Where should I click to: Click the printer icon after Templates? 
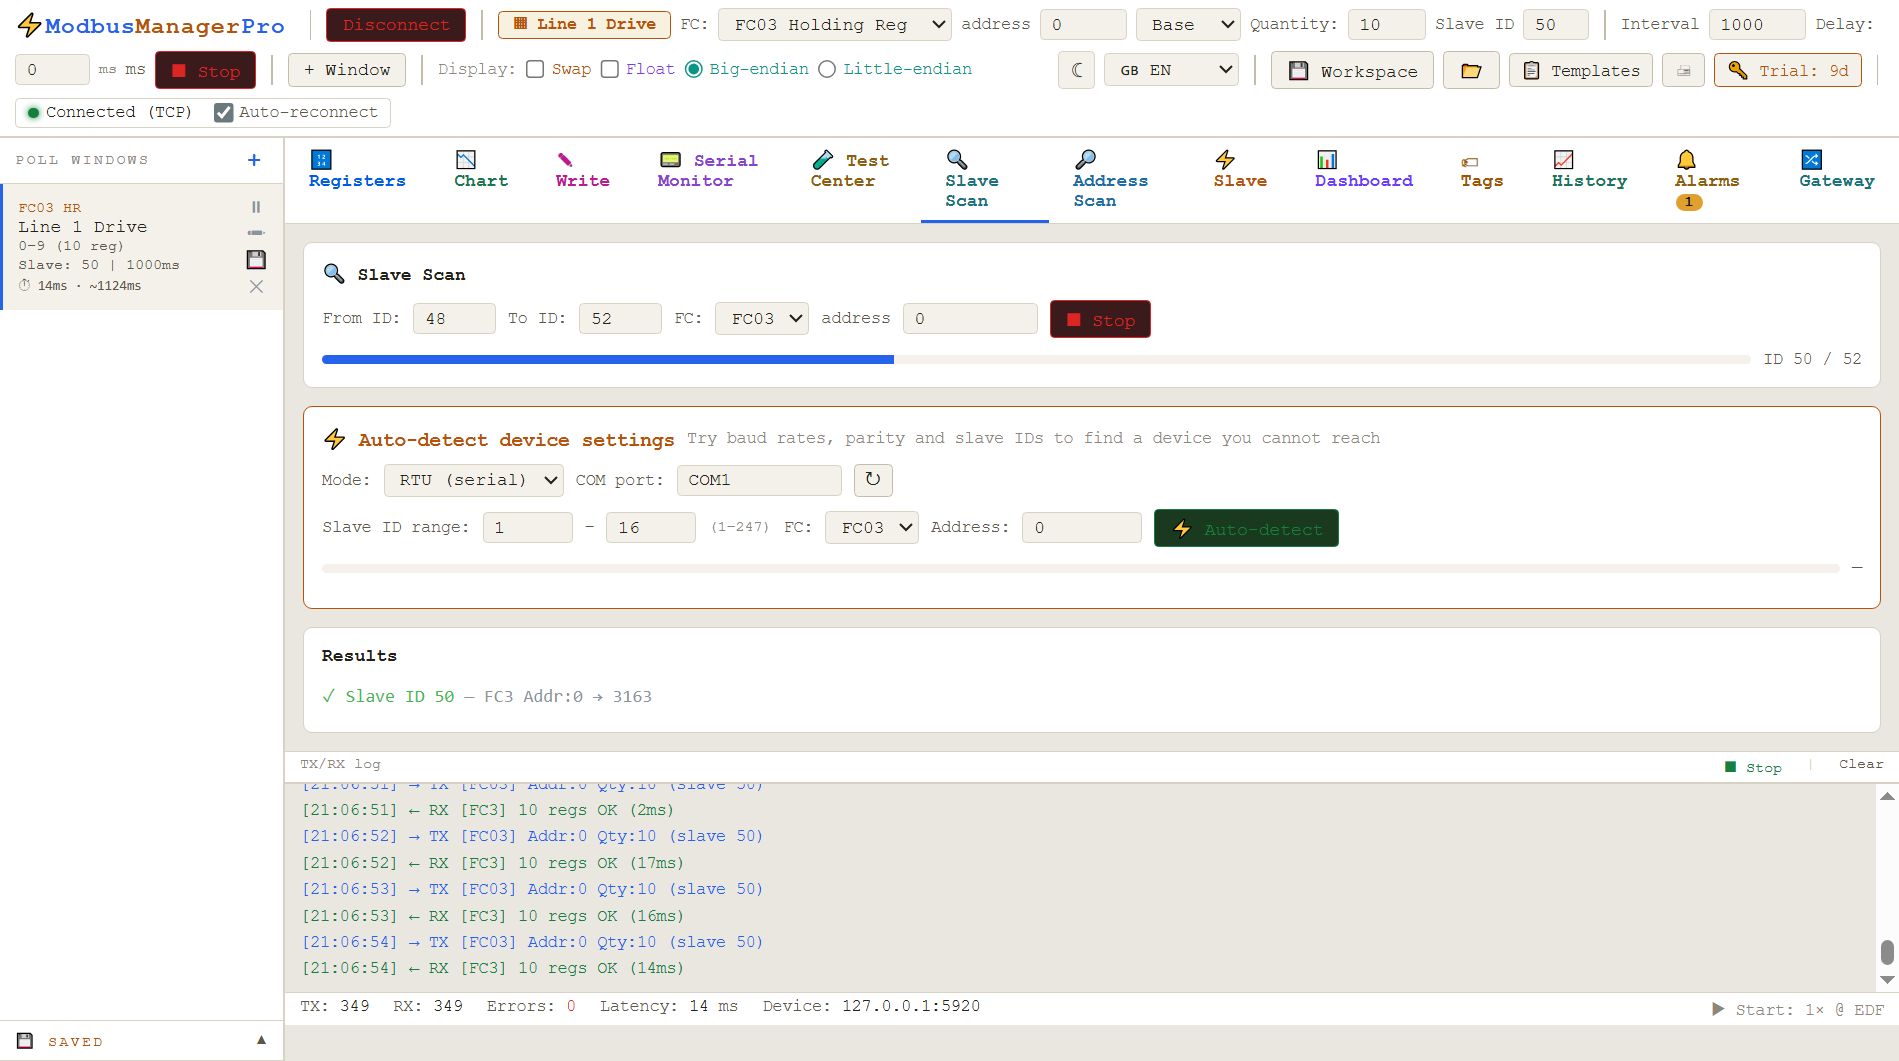[x=1683, y=70]
